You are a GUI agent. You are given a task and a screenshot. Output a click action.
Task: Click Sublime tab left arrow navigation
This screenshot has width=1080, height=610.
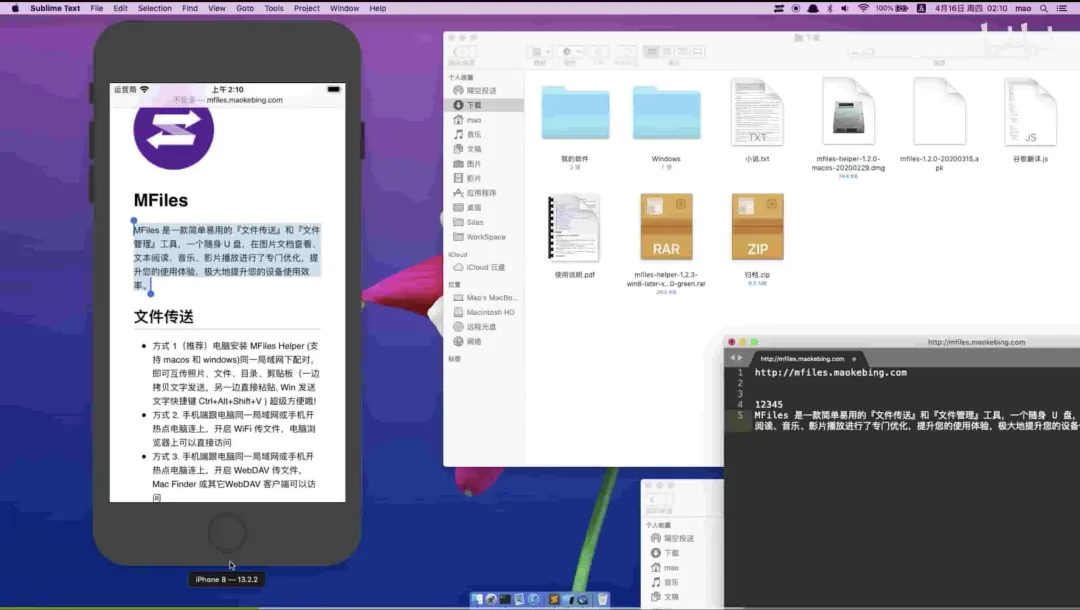[x=732, y=358]
